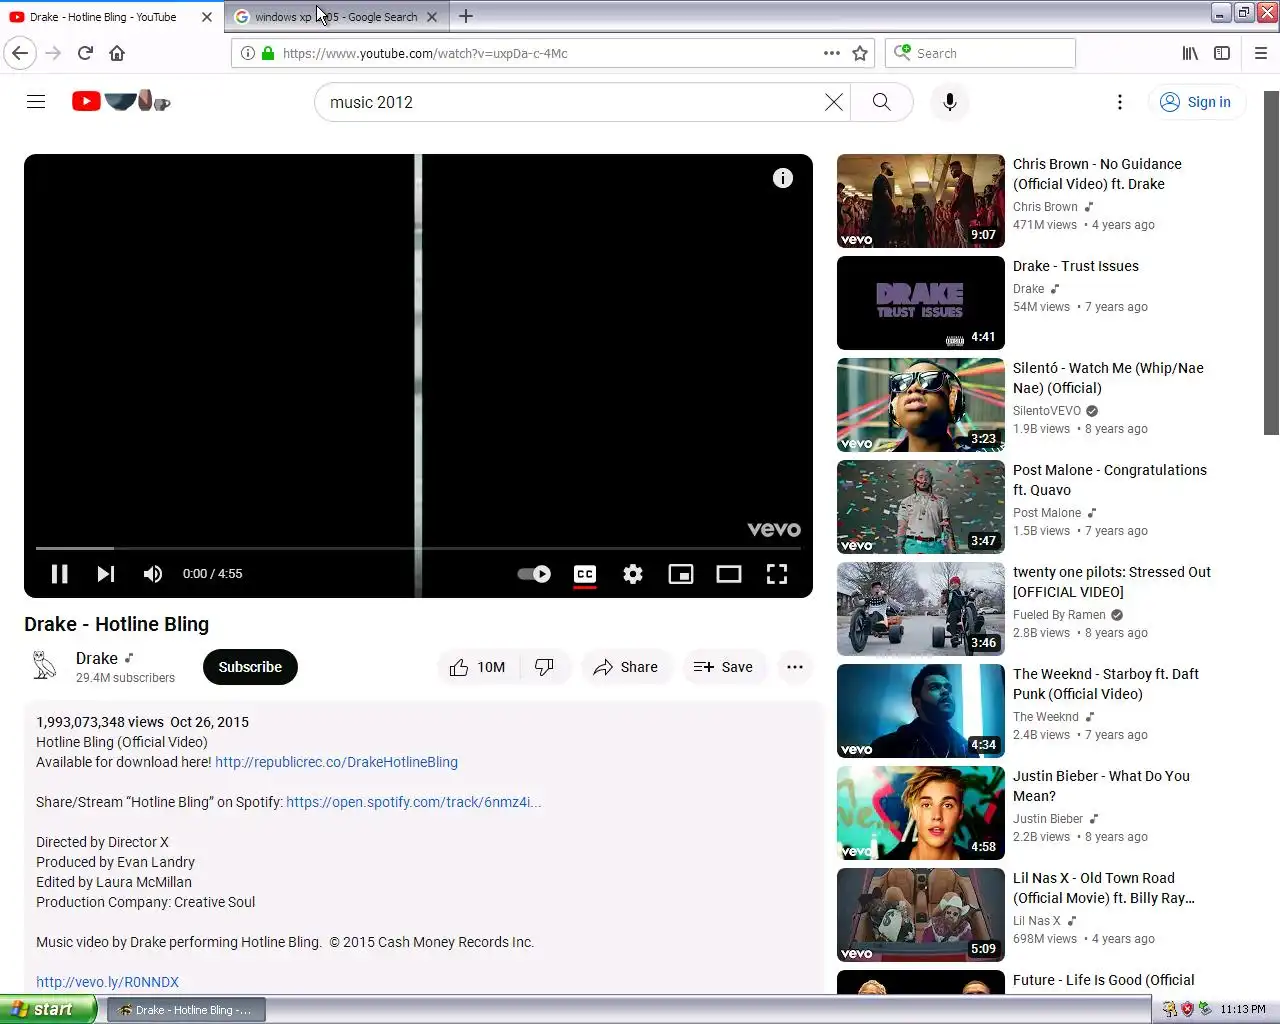This screenshot has width=1280, height=1024.
Task: Close the Drake - Hotline Bling tab
Action: click(x=207, y=17)
